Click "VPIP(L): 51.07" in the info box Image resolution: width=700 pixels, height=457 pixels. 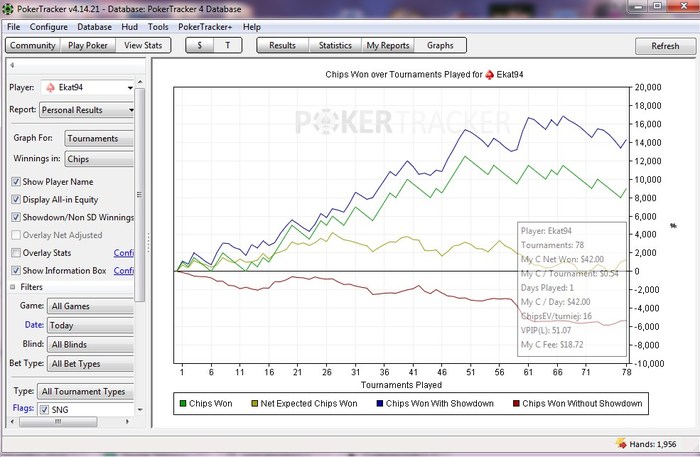(546, 330)
